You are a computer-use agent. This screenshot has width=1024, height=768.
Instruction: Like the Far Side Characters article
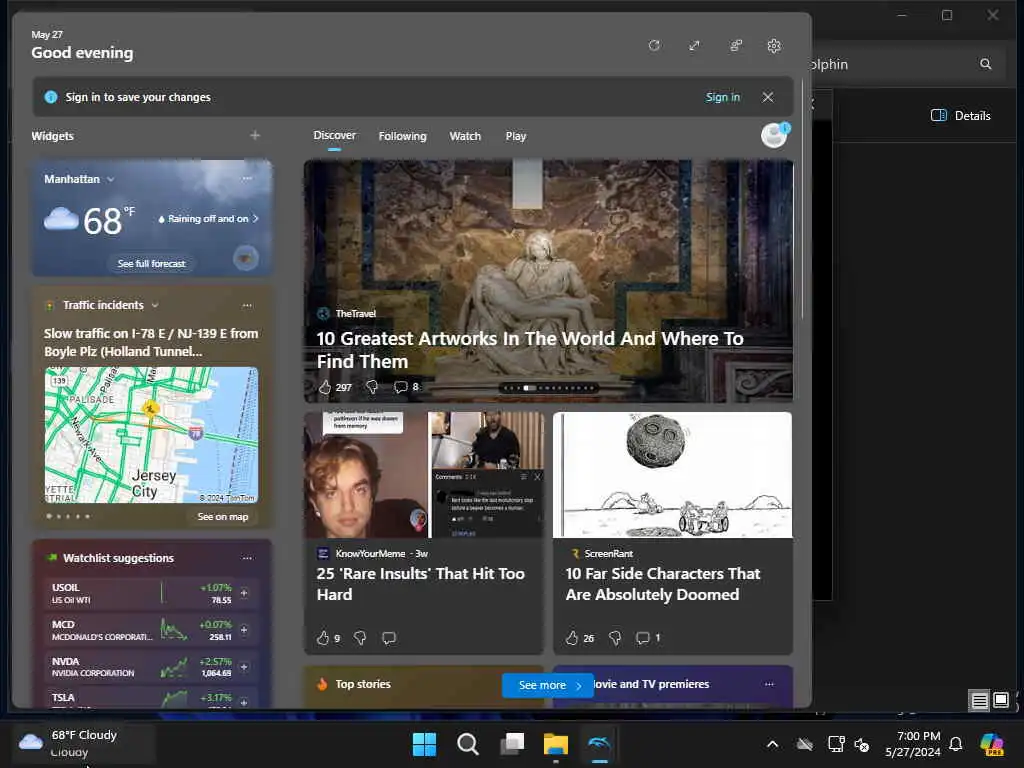click(572, 638)
